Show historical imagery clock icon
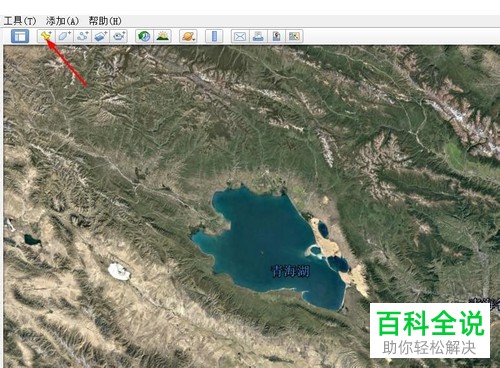 coord(144,36)
